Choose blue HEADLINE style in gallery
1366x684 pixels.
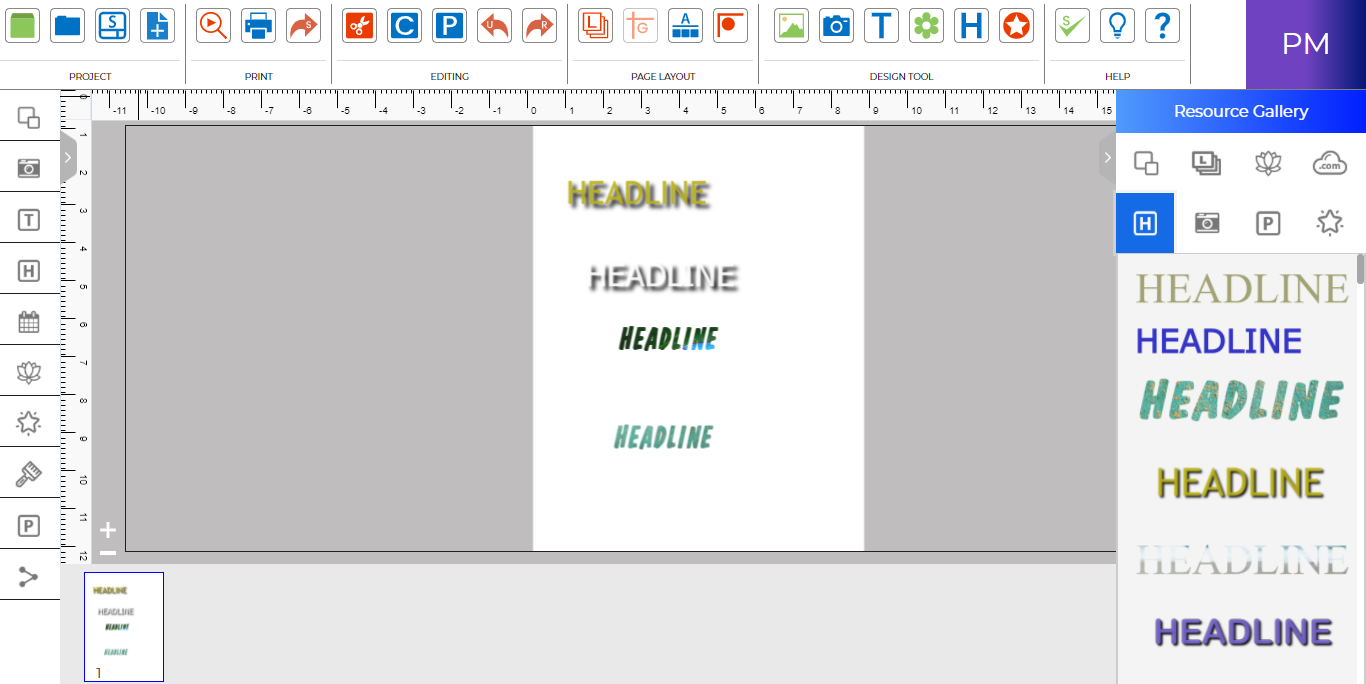point(1218,341)
